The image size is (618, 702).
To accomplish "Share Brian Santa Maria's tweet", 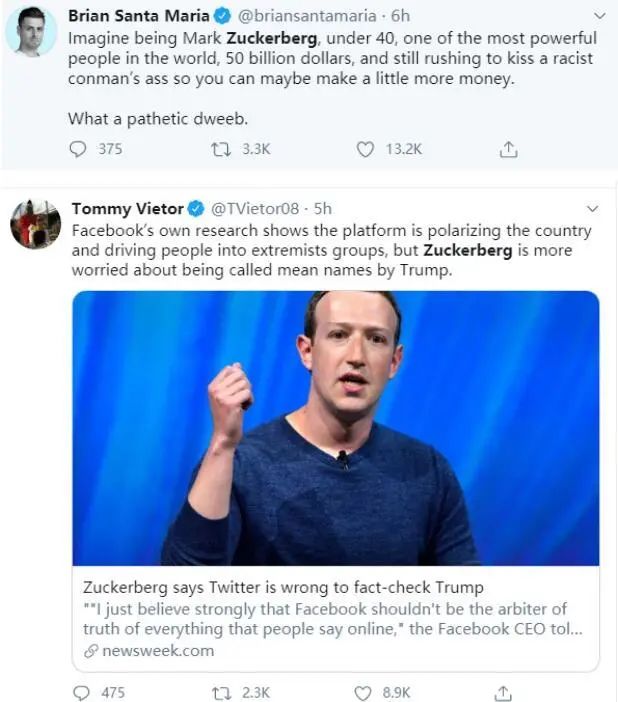I will pos(508,150).
